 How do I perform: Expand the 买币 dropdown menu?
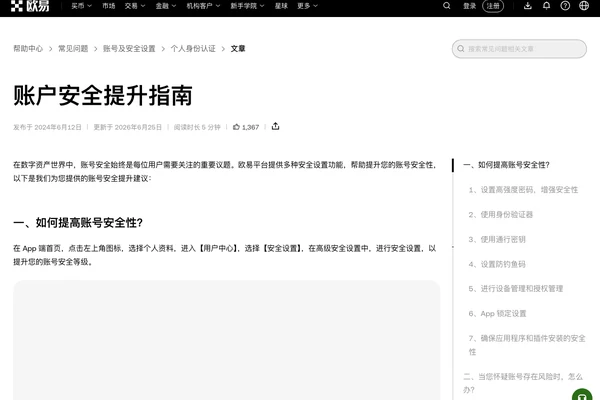tap(82, 6)
